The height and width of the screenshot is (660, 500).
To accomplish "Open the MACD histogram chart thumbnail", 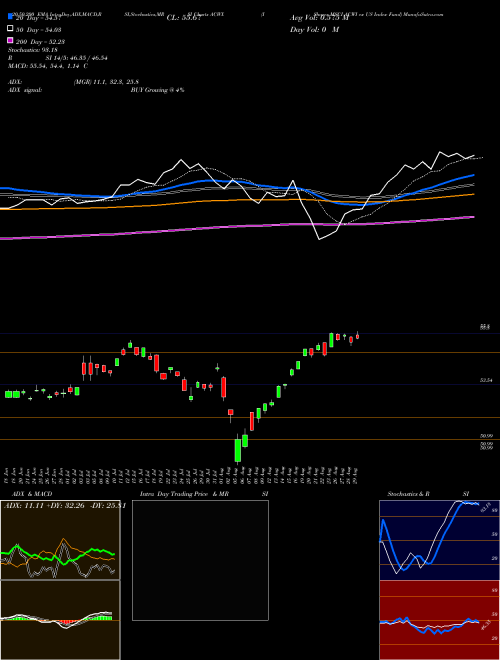I will point(60,620).
